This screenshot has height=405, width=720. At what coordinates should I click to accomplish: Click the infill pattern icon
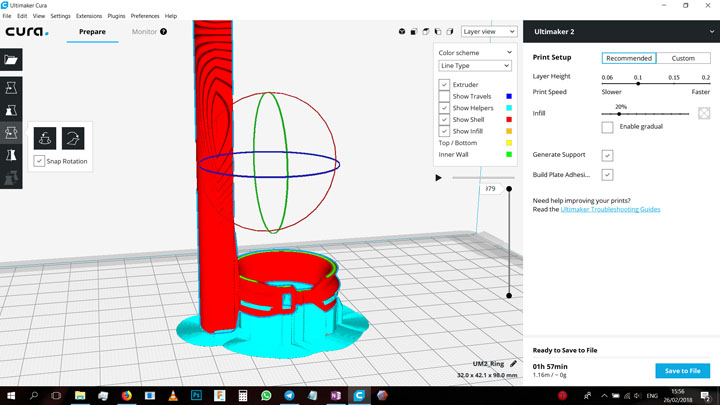pyautogui.click(x=704, y=113)
